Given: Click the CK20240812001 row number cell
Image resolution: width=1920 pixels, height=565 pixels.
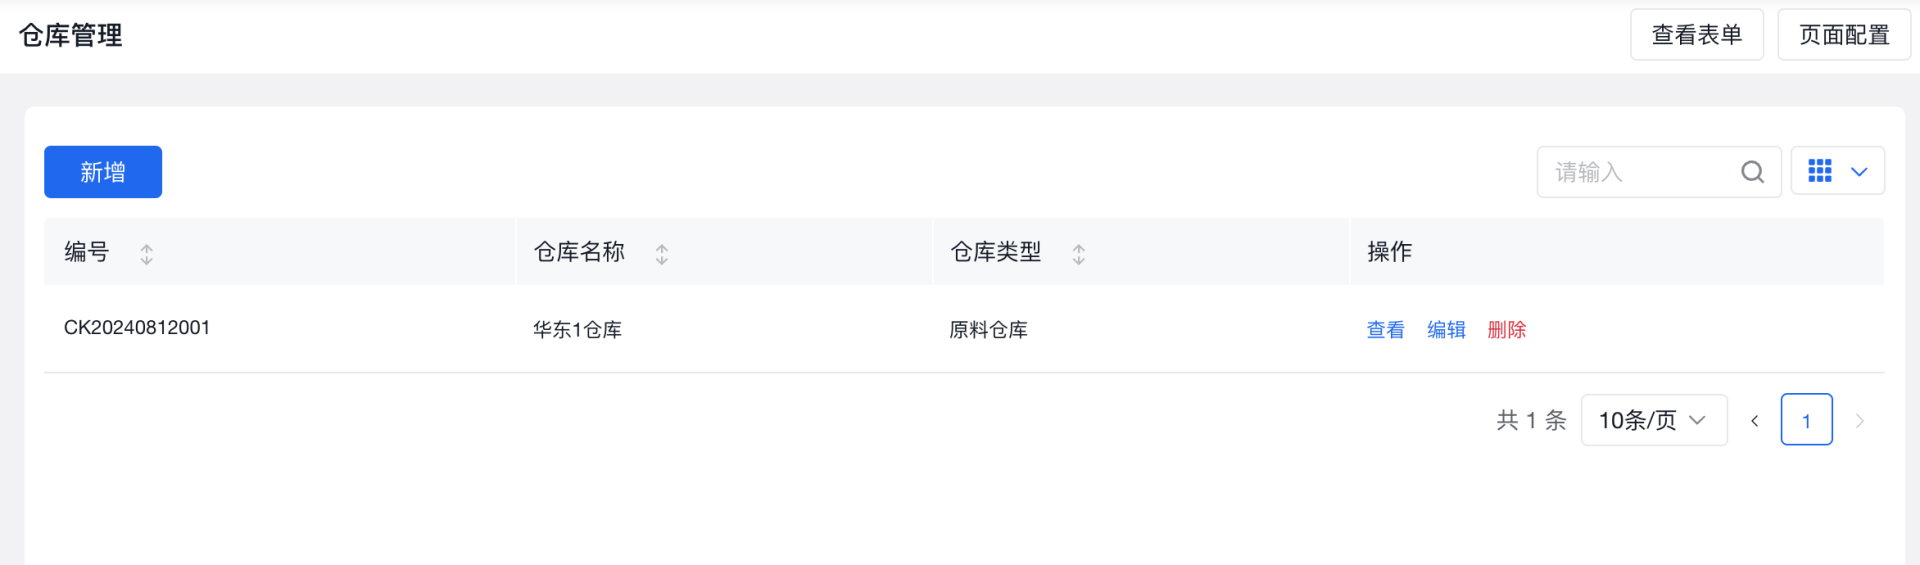Looking at the screenshot, I should pos(137,328).
